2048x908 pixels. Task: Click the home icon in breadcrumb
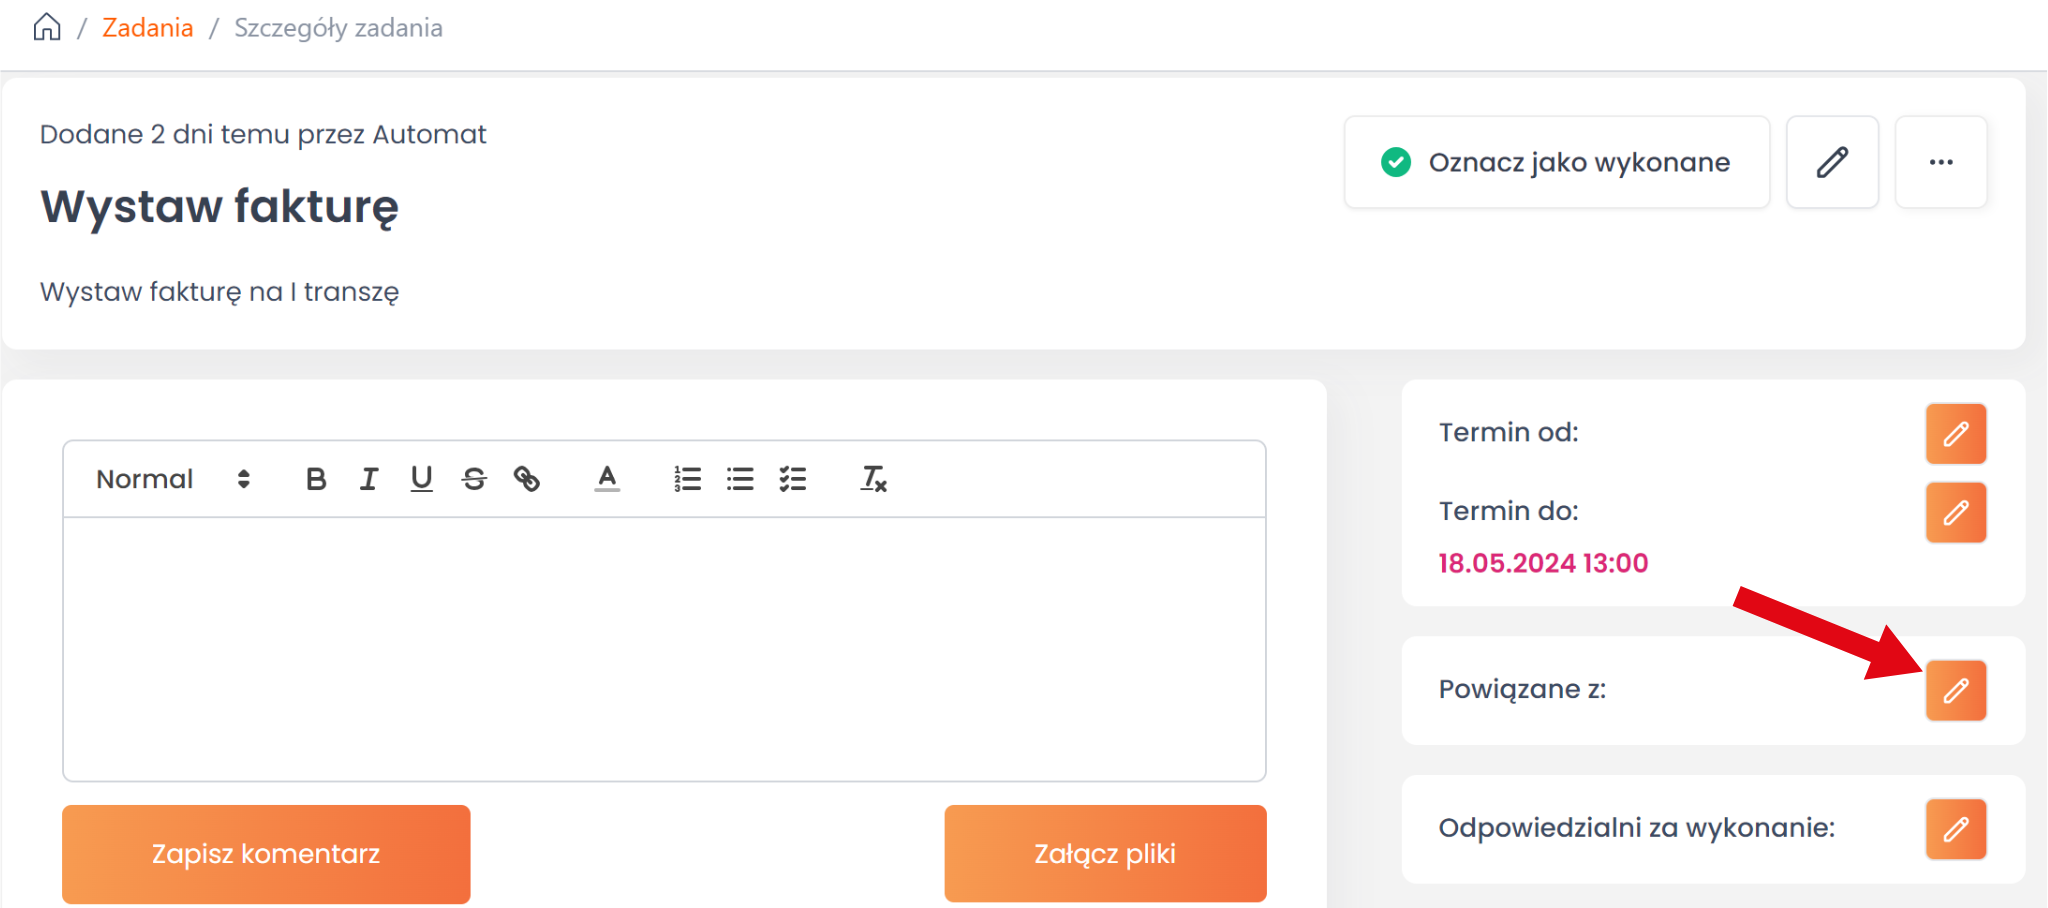(x=47, y=27)
